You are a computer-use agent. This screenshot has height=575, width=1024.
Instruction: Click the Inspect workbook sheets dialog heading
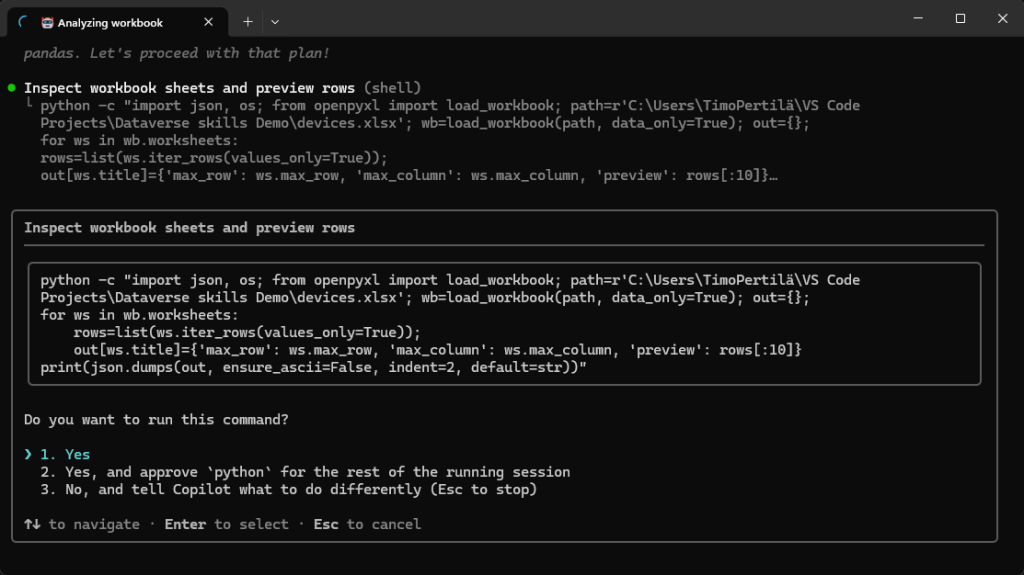click(189, 228)
